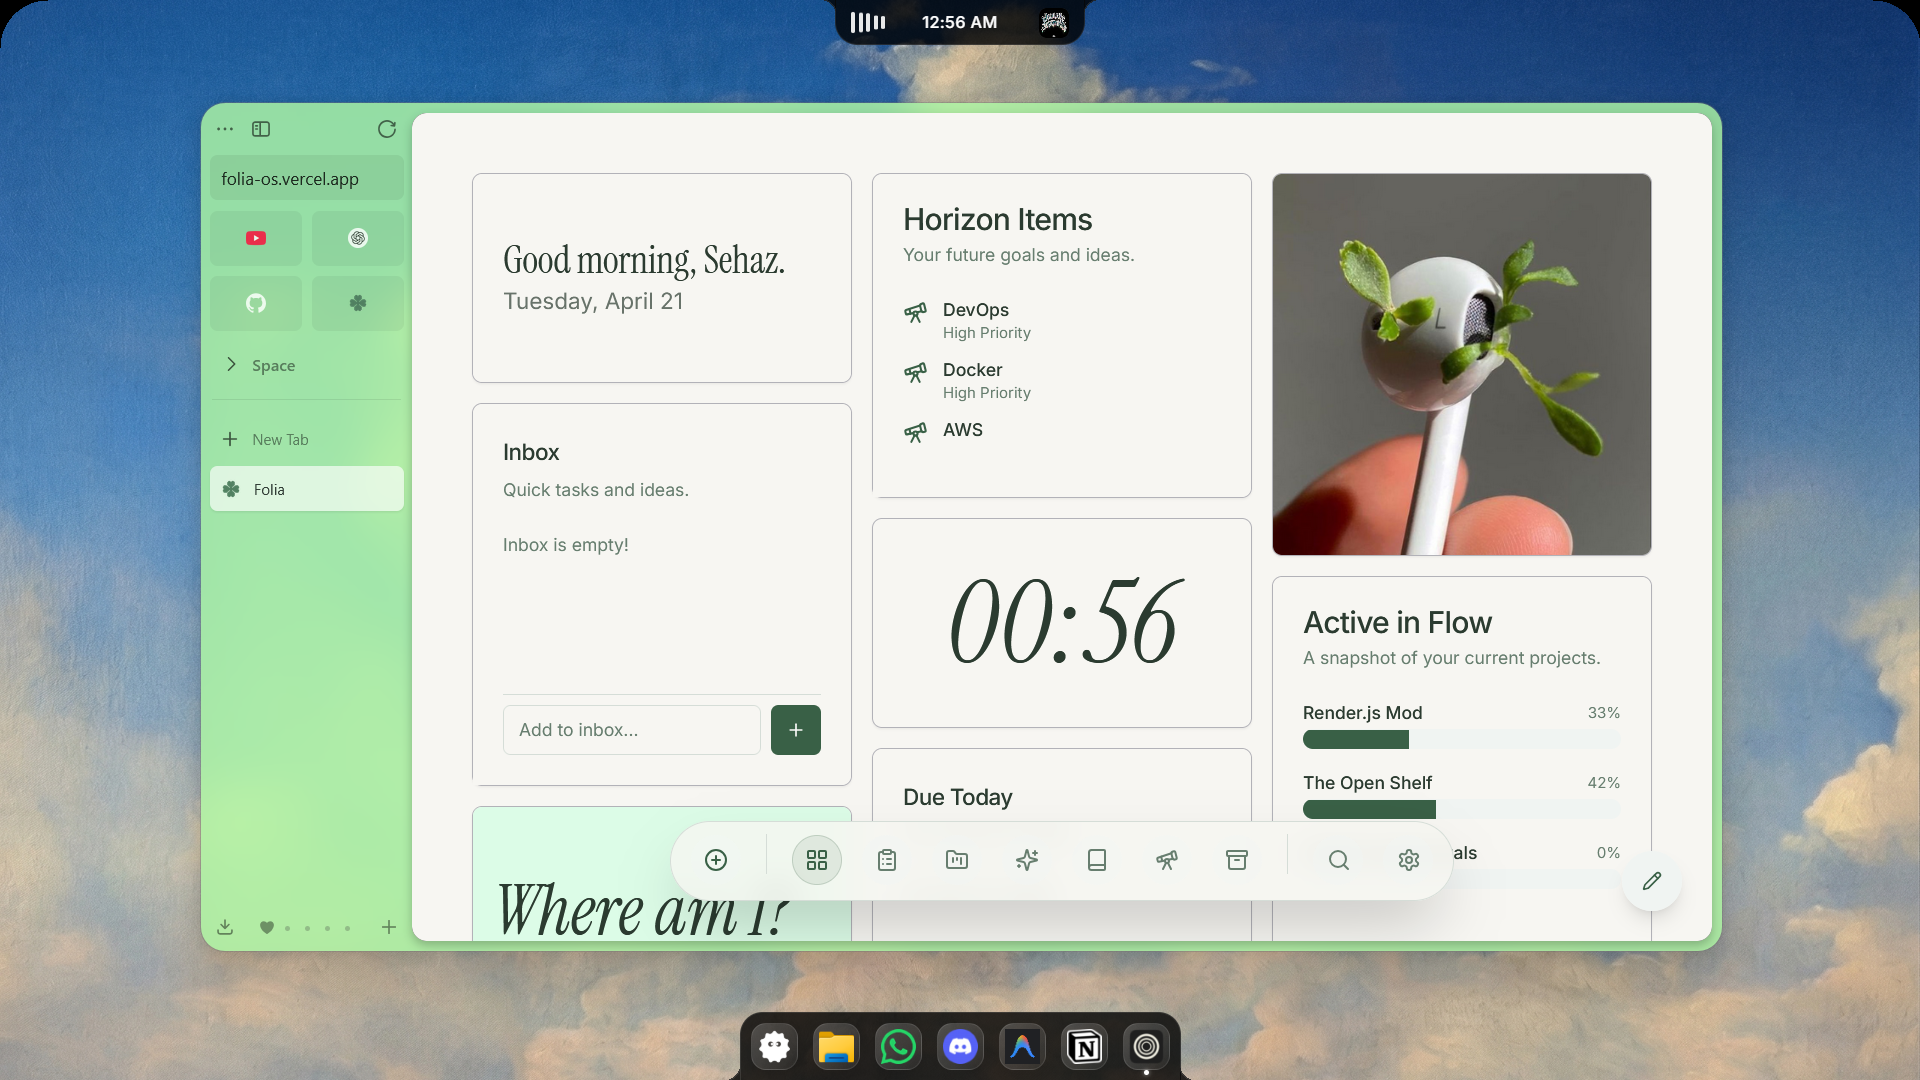Screen dimensions: 1920x1080
Task: Click the green plus button in Inbox
Action: coord(796,730)
